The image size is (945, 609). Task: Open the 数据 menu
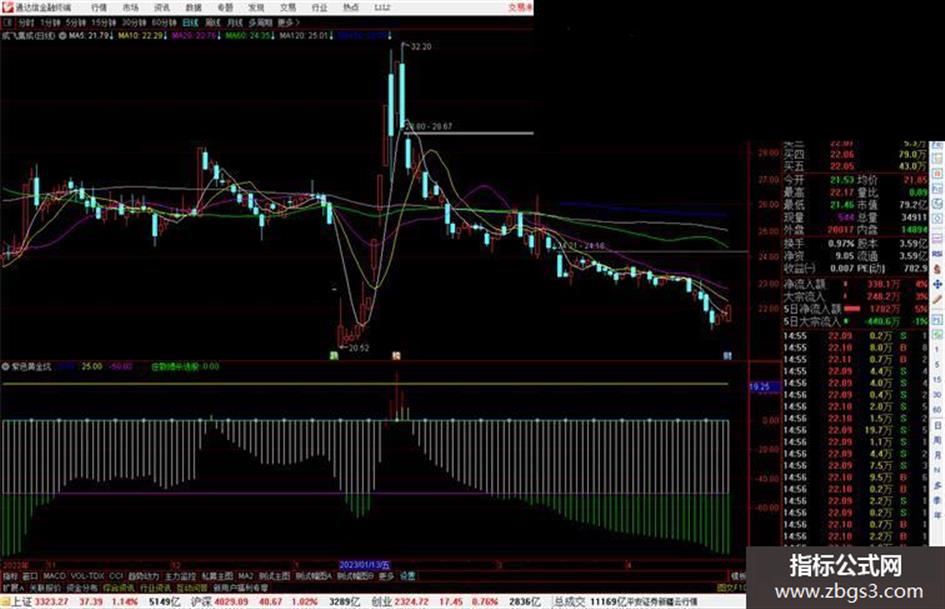(x=193, y=8)
